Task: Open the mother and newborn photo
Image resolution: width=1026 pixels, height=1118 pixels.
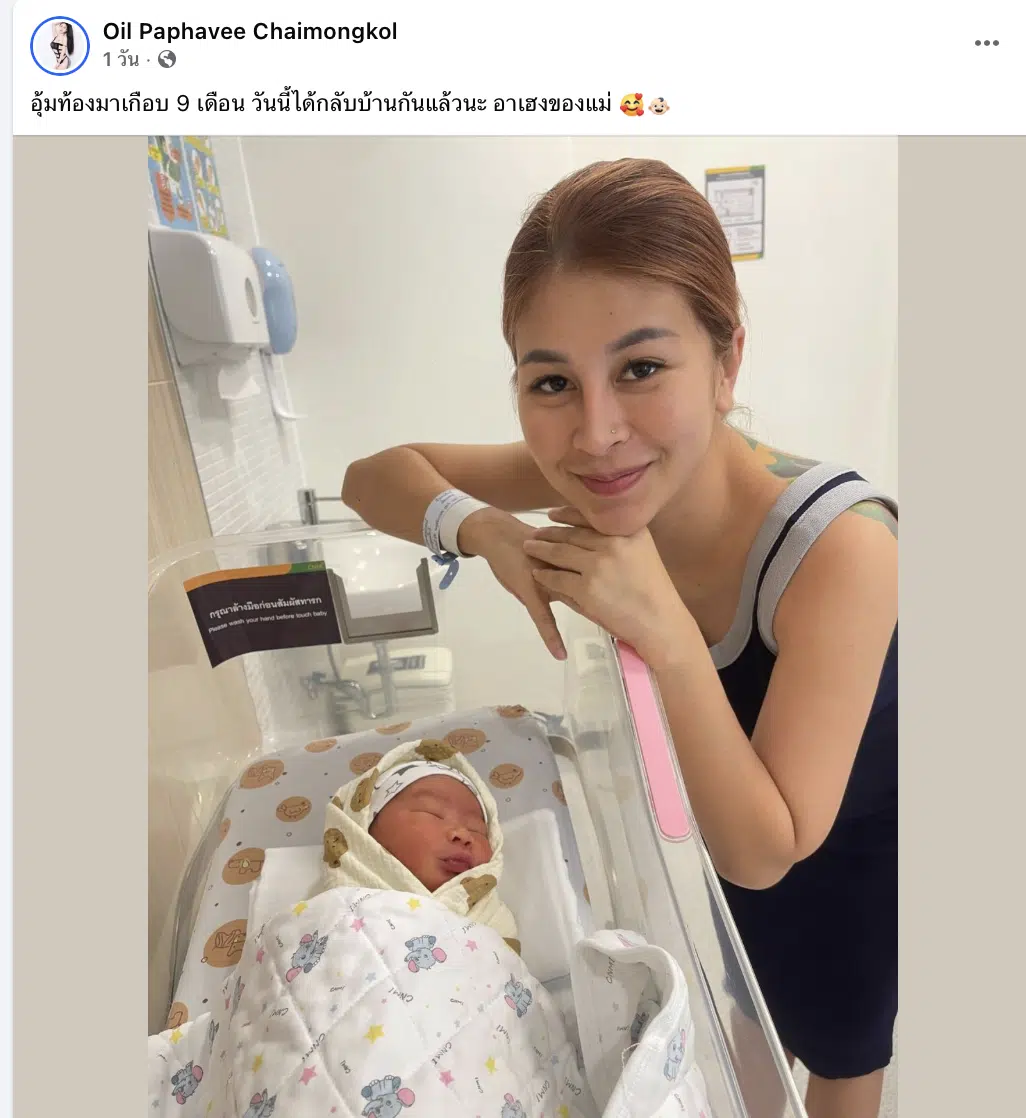Action: click(x=523, y=627)
